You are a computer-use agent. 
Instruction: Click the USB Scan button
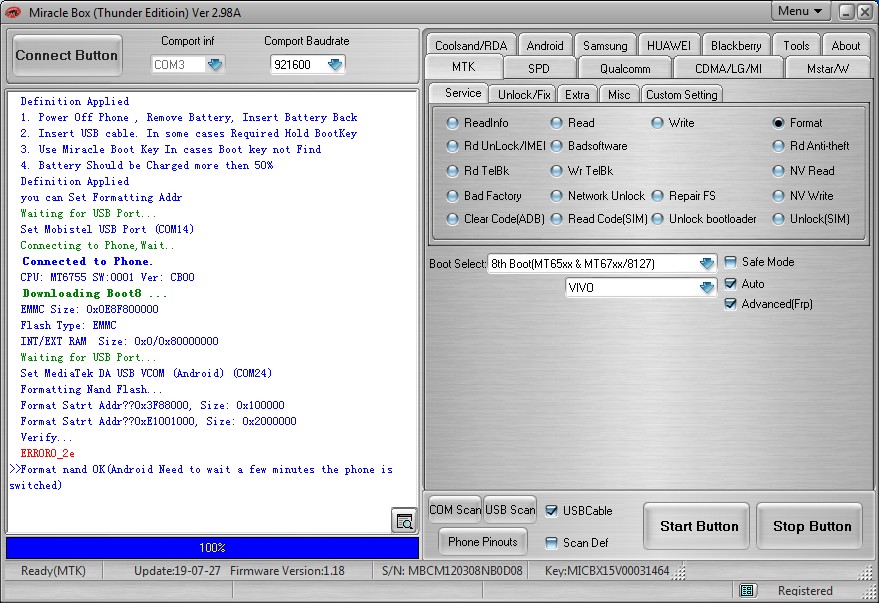510,509
